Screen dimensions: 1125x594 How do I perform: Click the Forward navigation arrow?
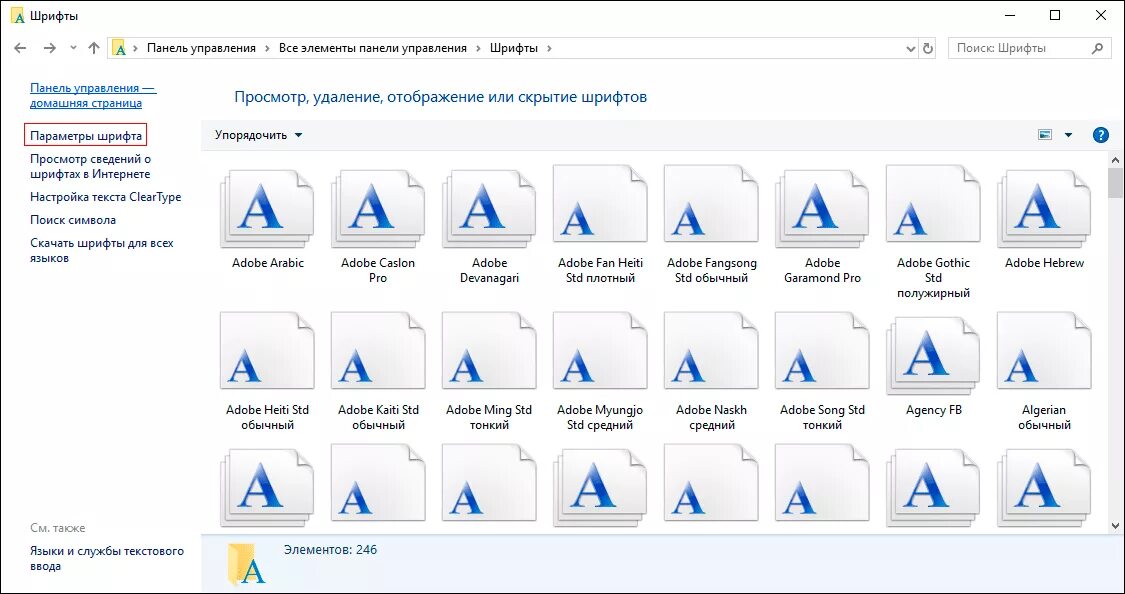tap(50, 48)
